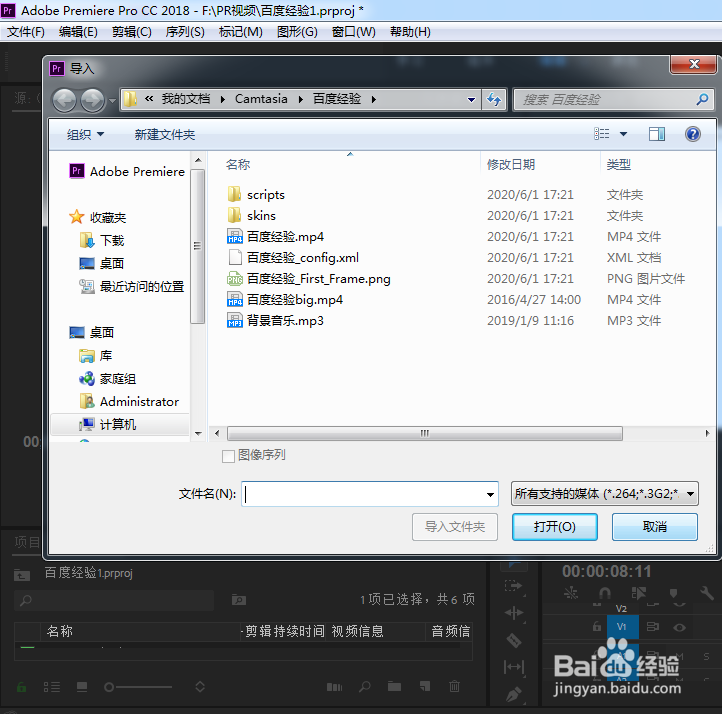Open the 所有支持的媒体 file type dropdown
The image size is (722, 714).
click(x=605, y=494)
